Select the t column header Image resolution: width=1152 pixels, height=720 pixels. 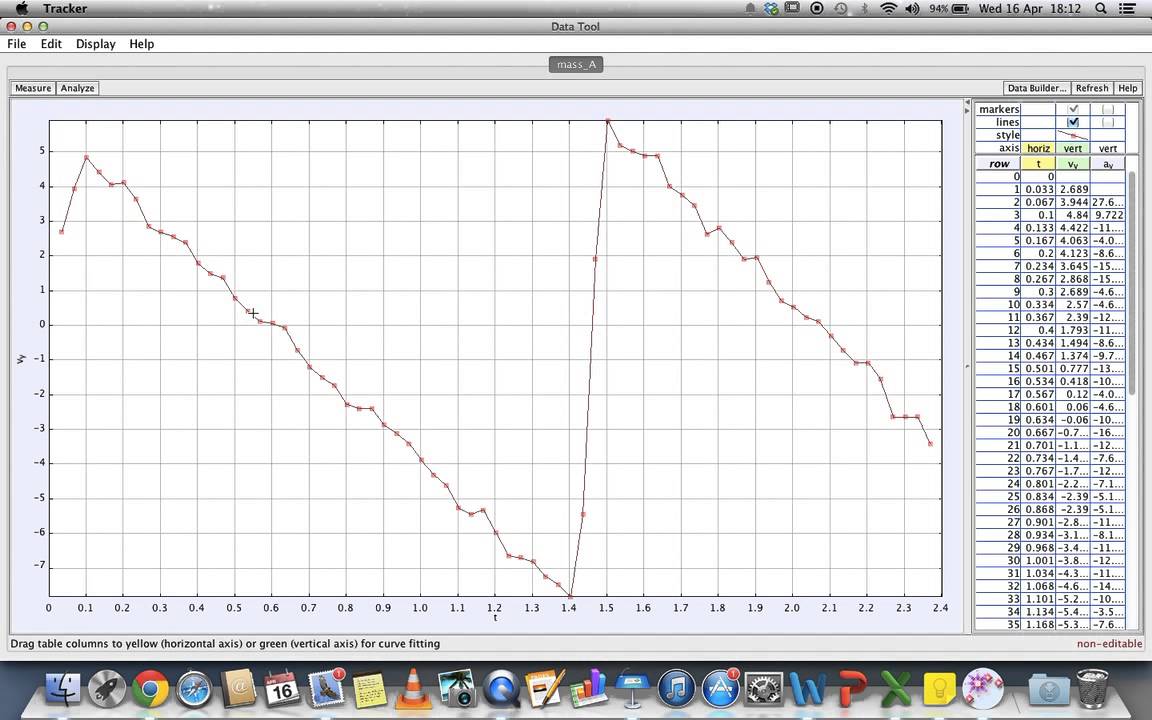point(1038,164)
